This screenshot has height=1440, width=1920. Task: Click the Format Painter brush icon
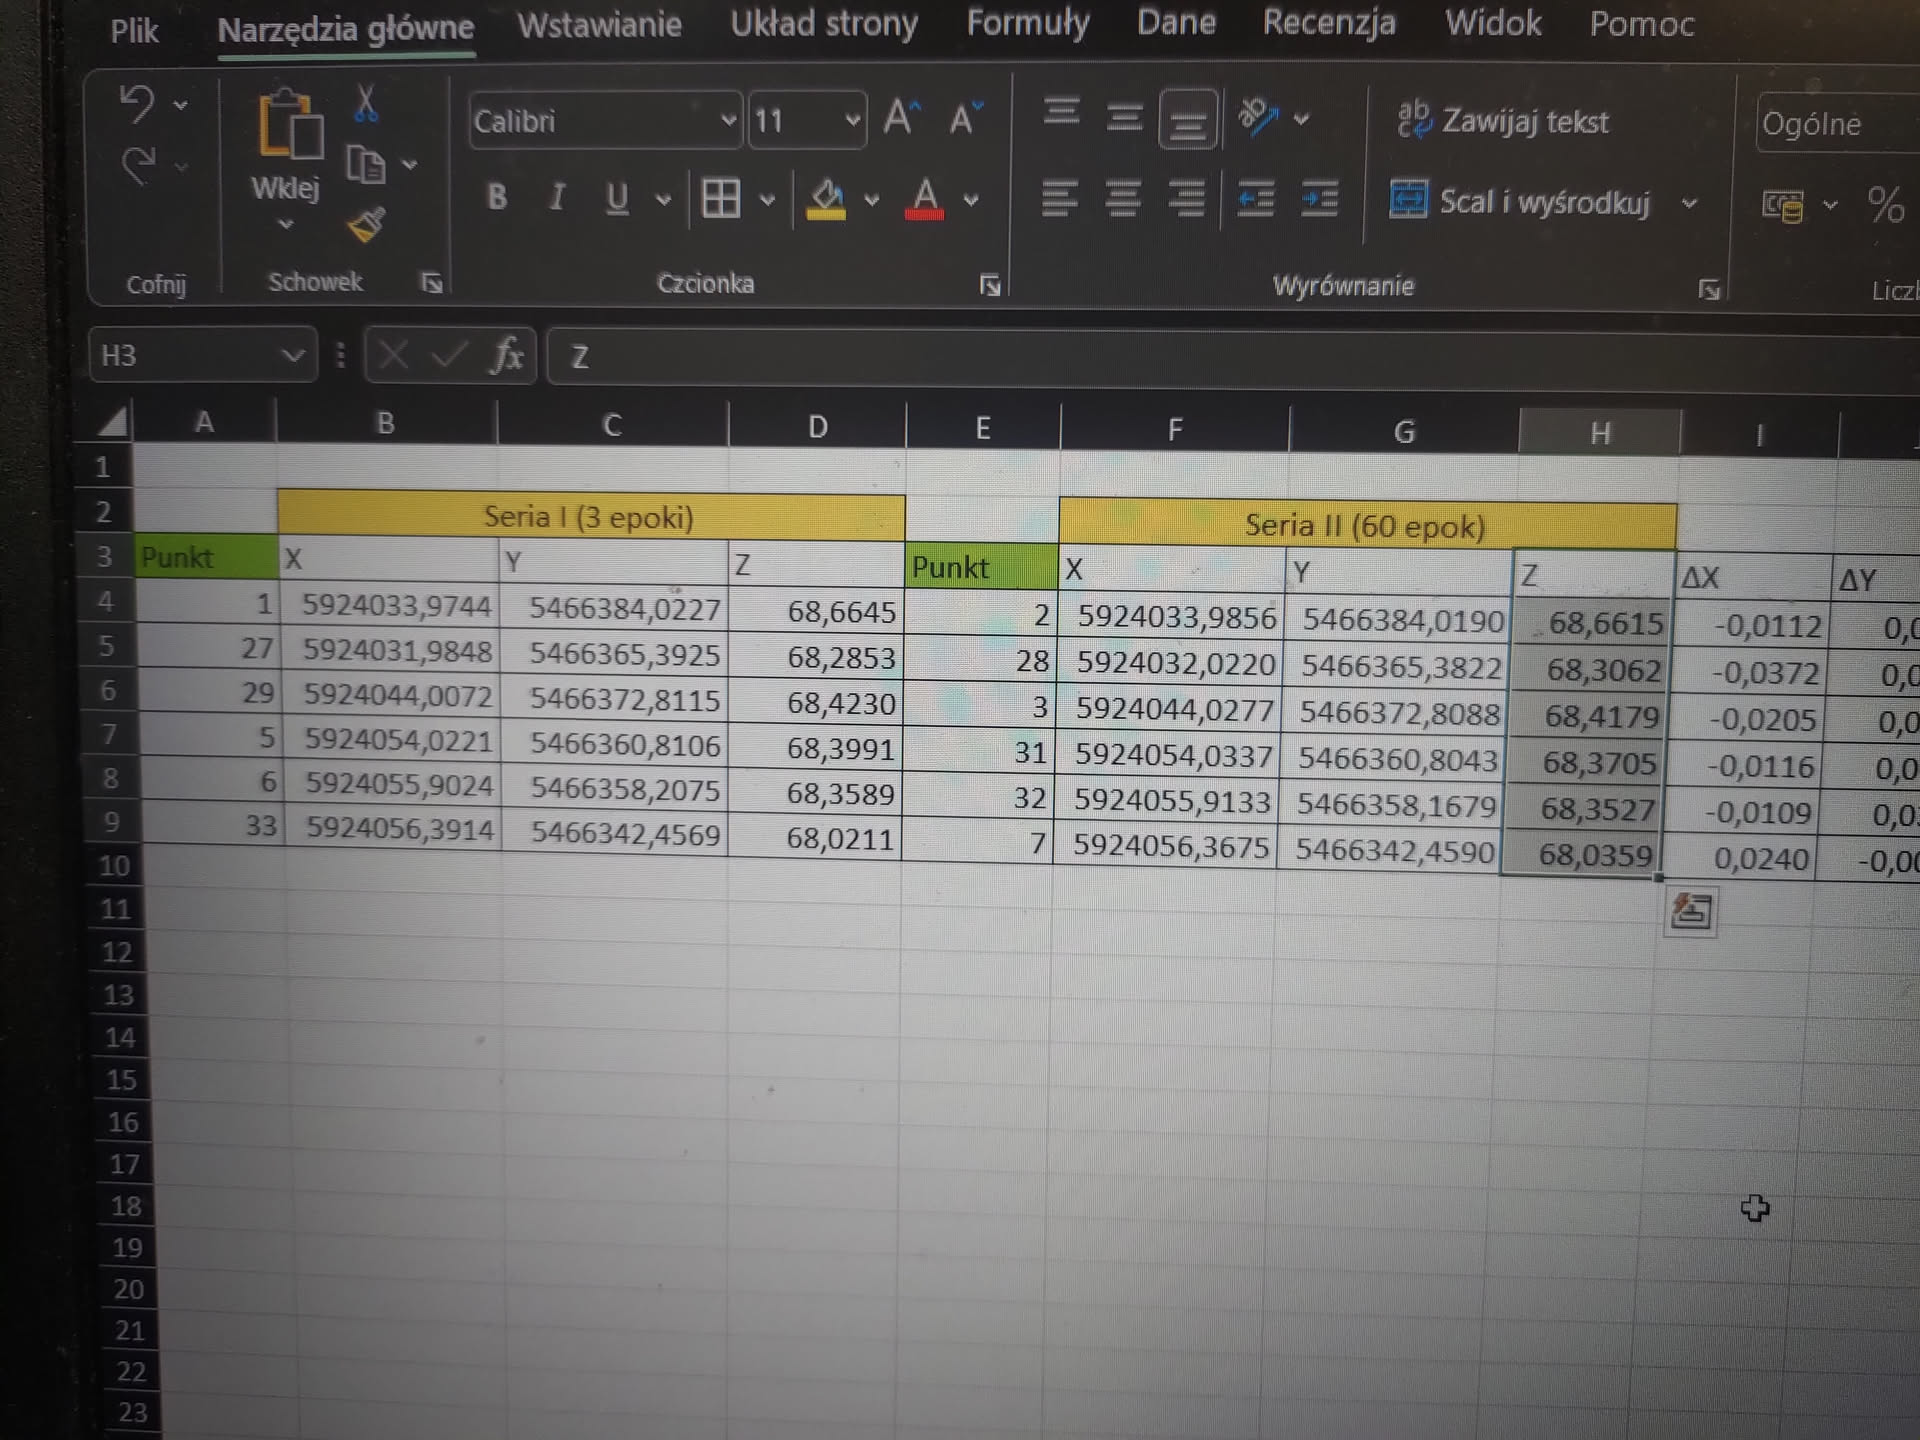[x=366, y=225]
